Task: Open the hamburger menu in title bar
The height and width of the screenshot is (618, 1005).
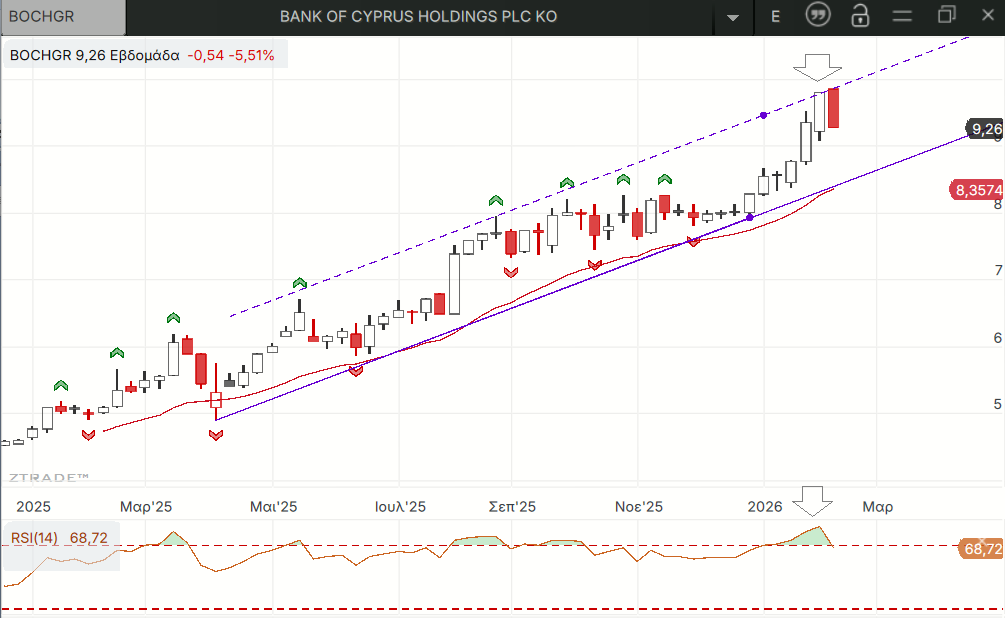Action: coord(902,16)
